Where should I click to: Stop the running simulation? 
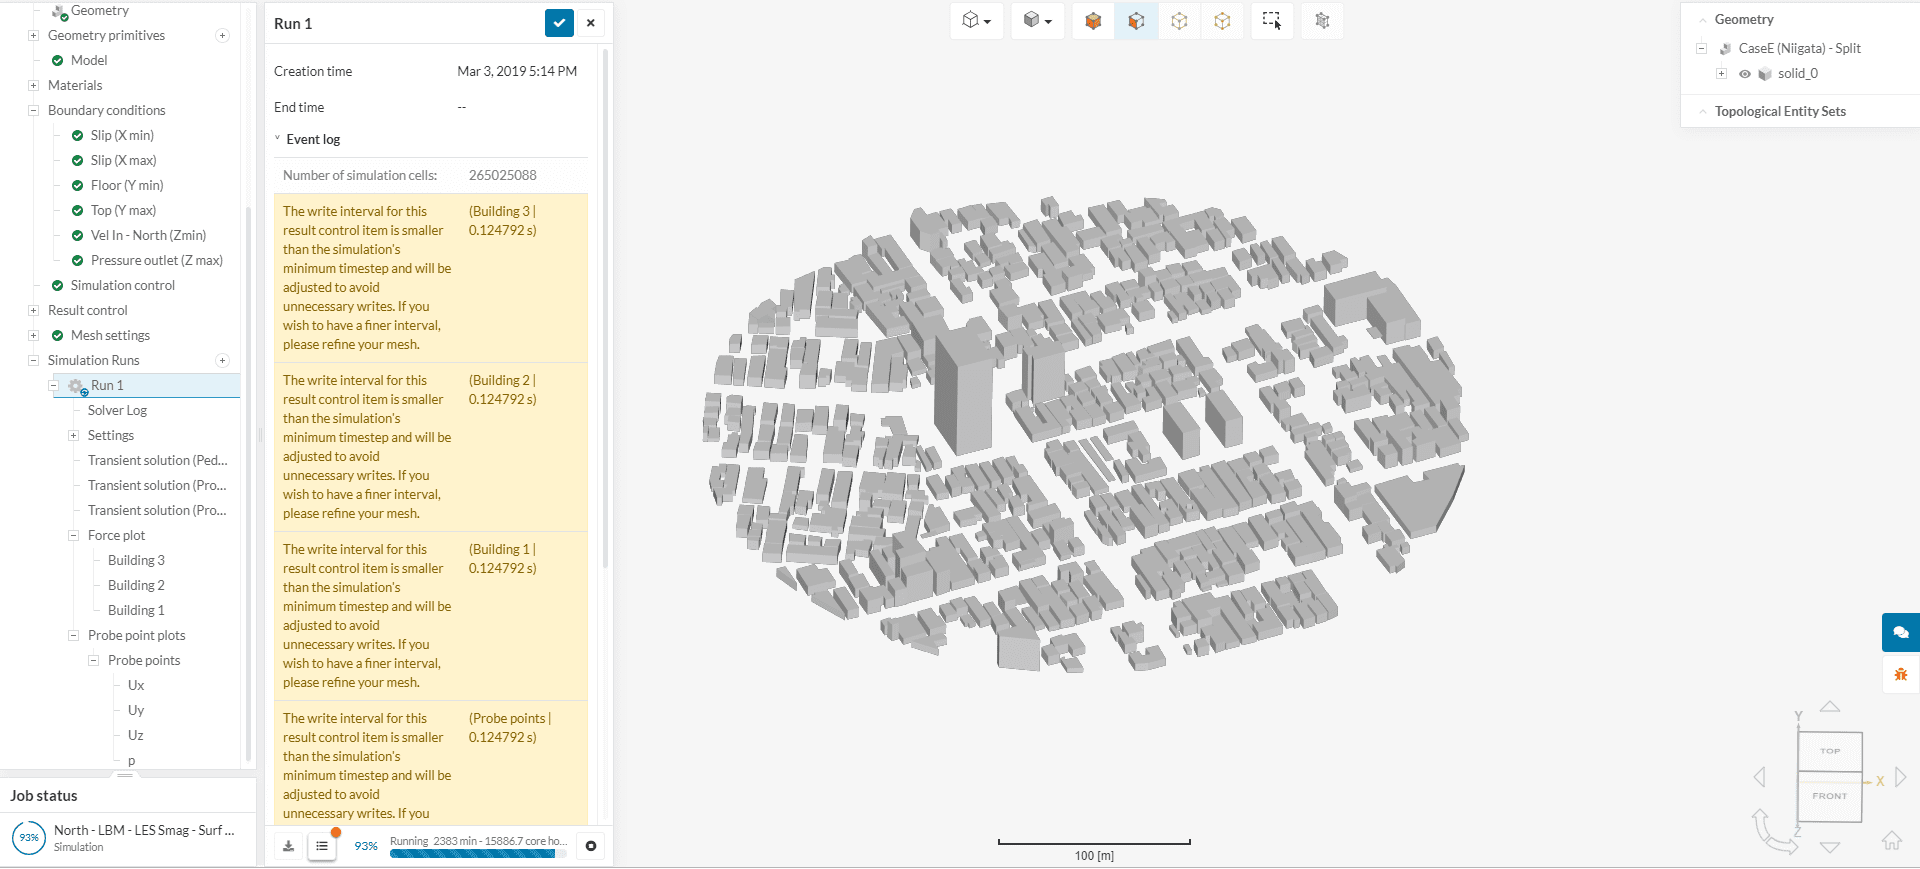[x=591, y=846]
